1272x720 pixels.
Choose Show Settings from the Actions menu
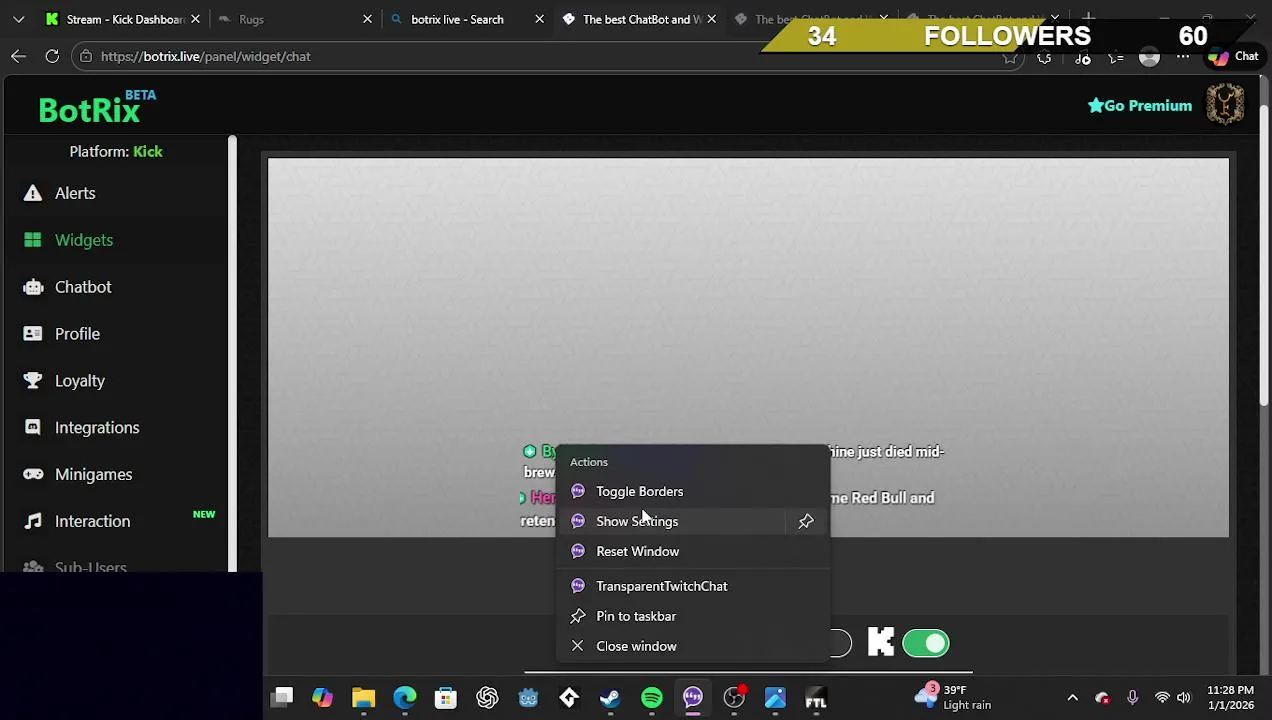point(637,521)
